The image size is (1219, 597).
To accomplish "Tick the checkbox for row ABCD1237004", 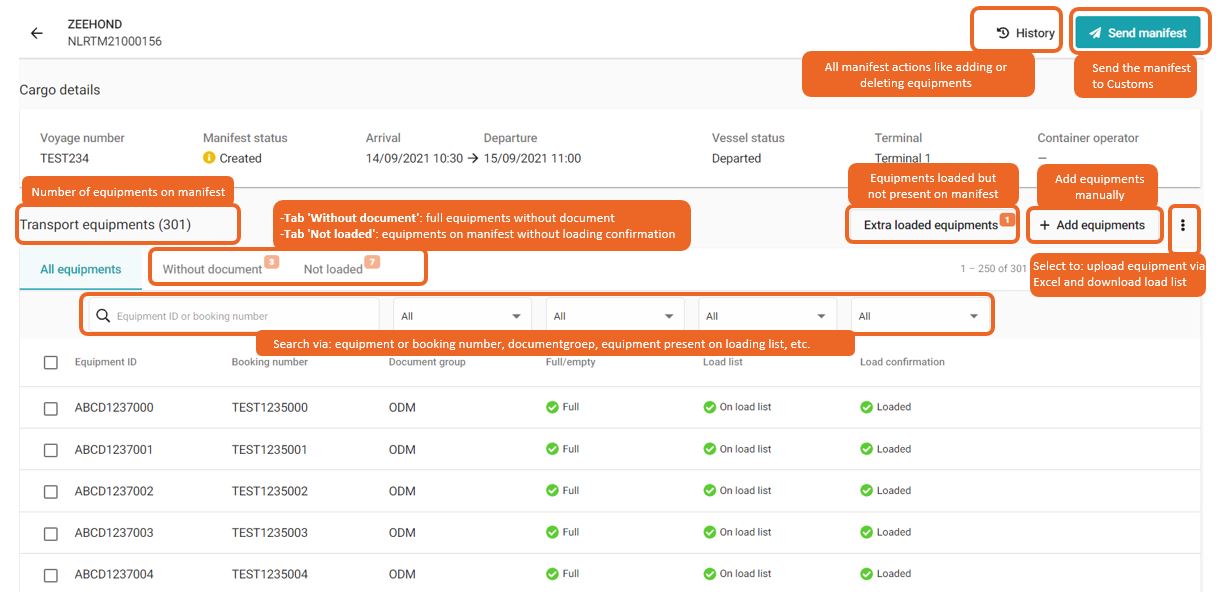I will (49, 573).
